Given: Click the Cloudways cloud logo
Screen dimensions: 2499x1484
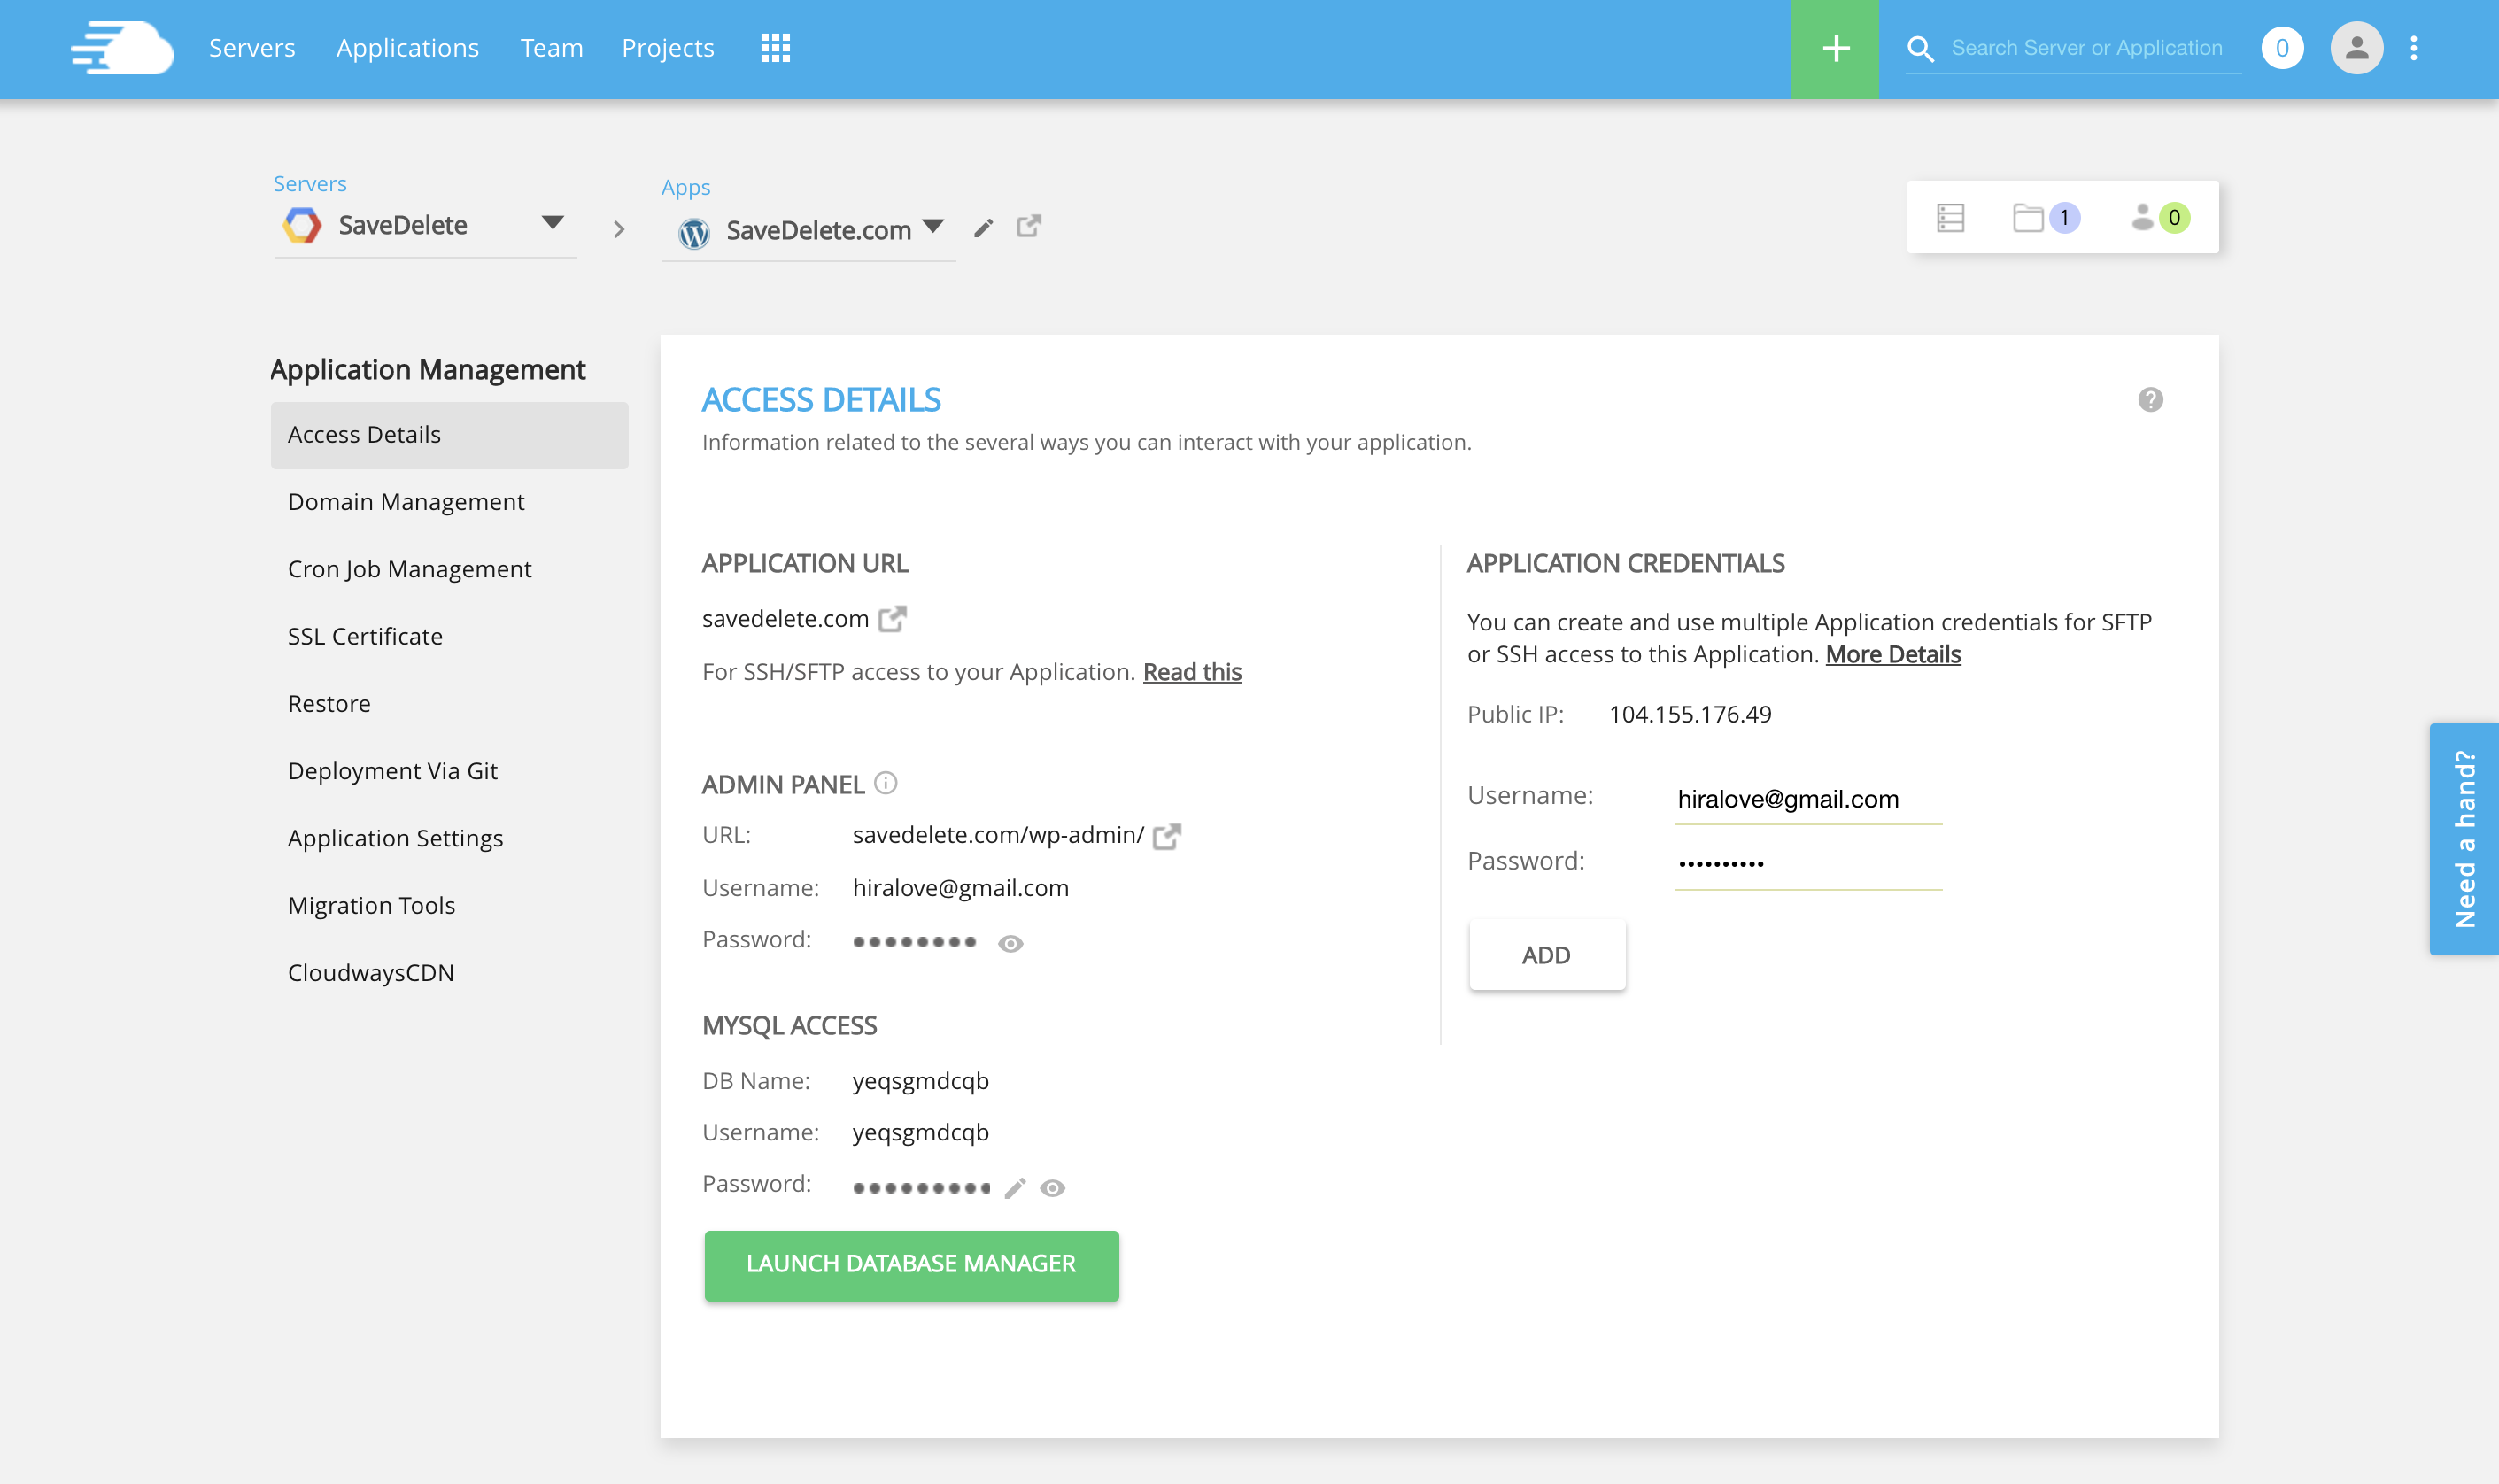Looking at the screenshot, I should pos(122,48).
